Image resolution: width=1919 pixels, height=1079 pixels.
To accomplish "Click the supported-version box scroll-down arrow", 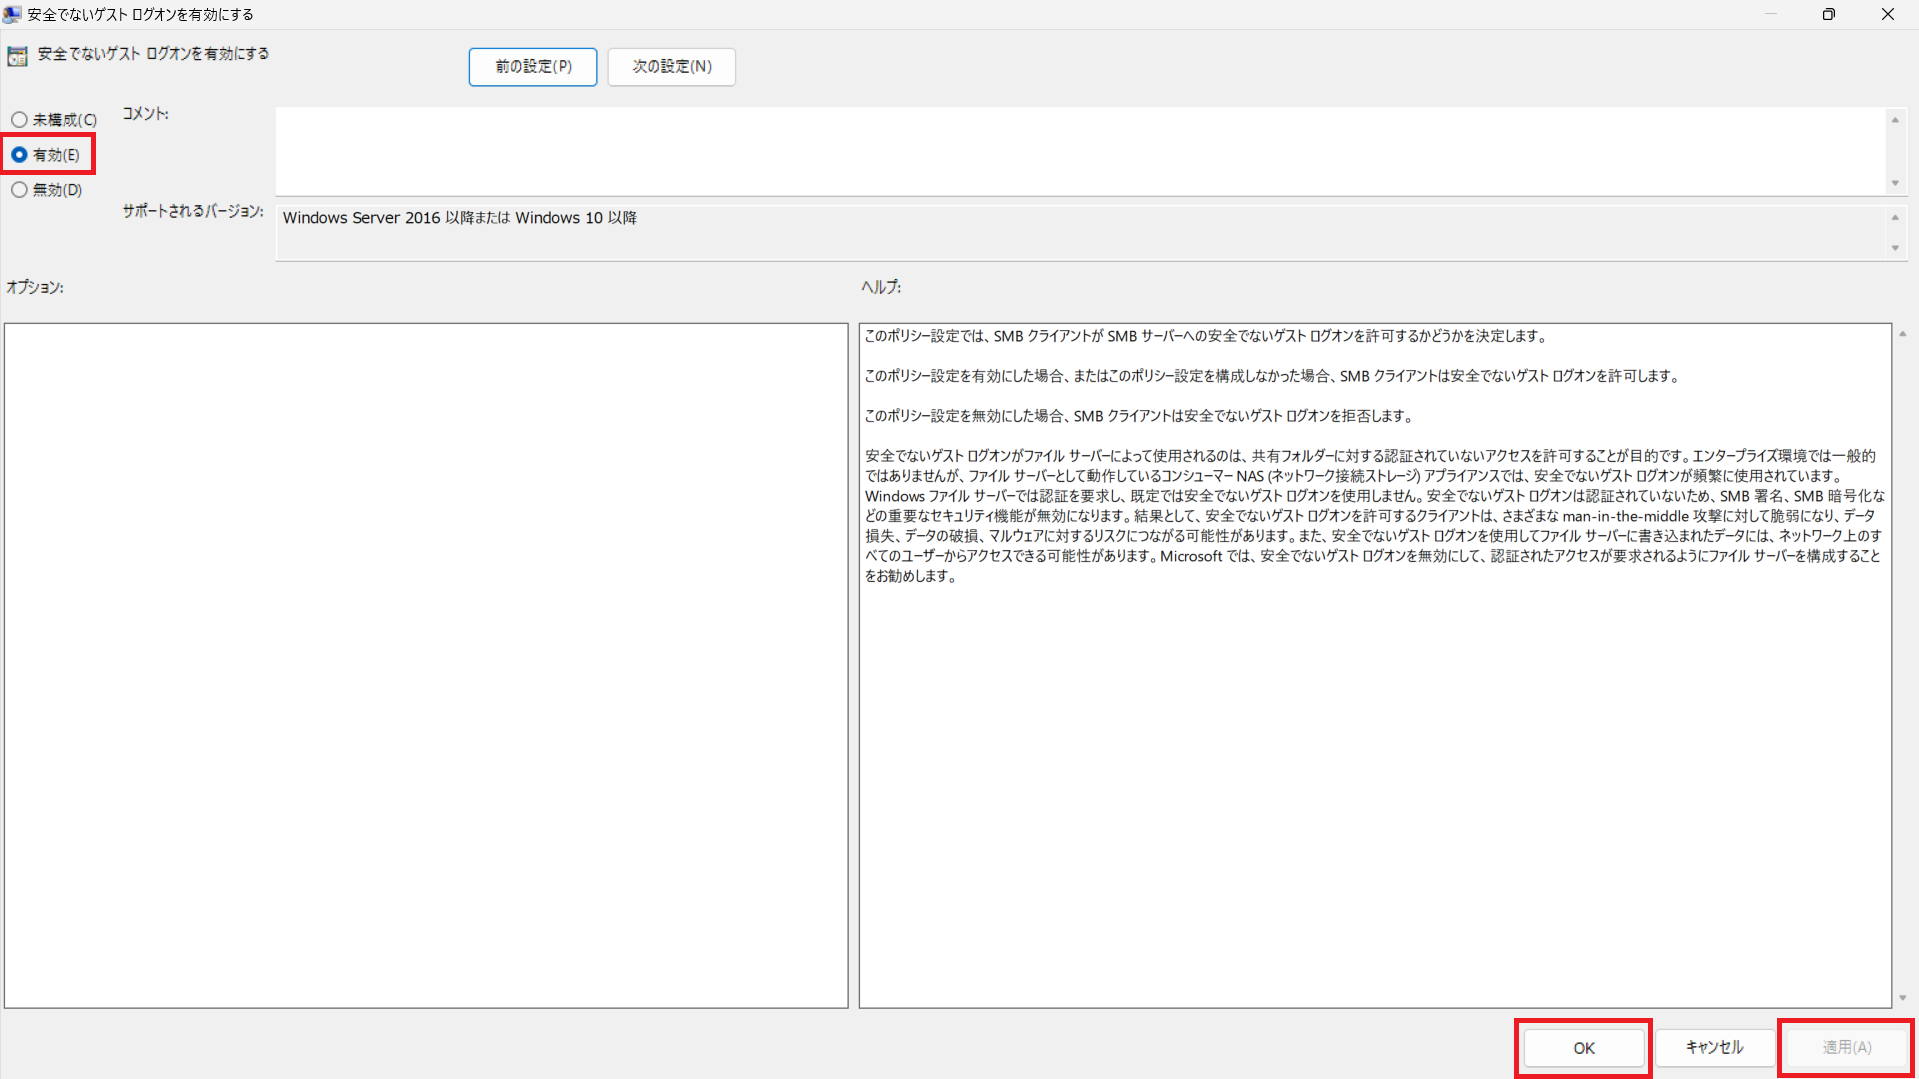I will 1895,249.
